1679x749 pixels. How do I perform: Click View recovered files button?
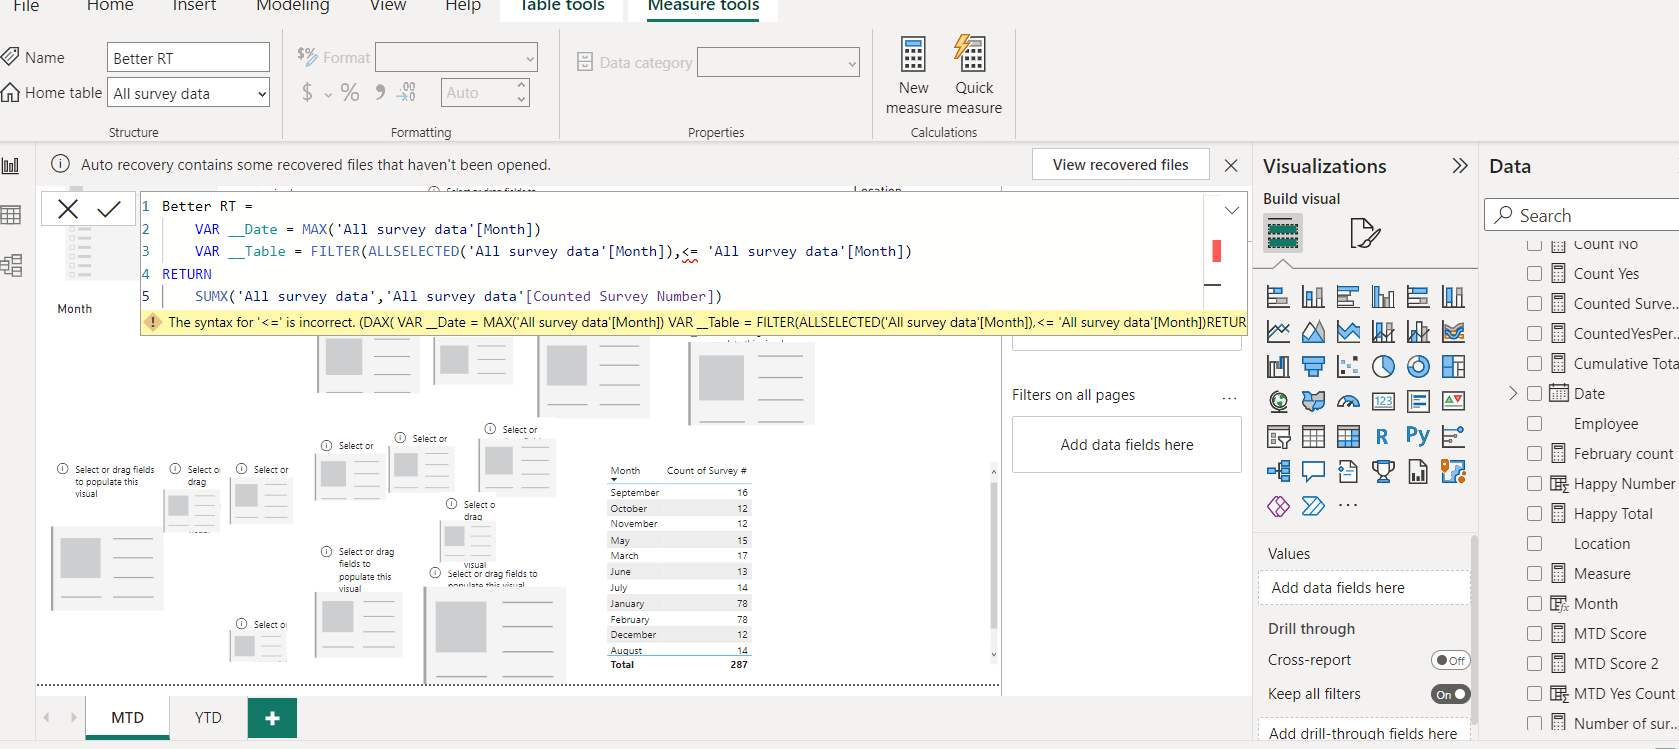tap(1120, 165)
